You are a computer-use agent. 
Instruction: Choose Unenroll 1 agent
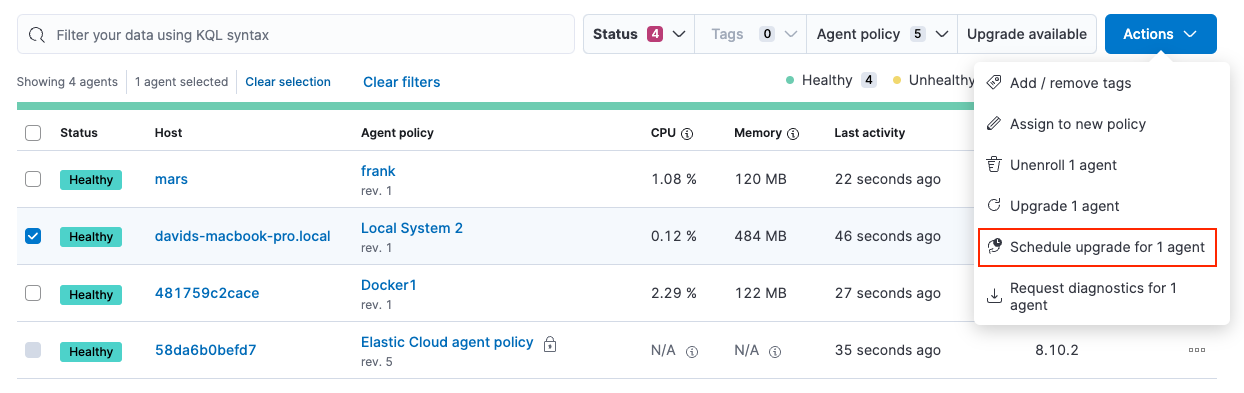[x=1101, y=165]
